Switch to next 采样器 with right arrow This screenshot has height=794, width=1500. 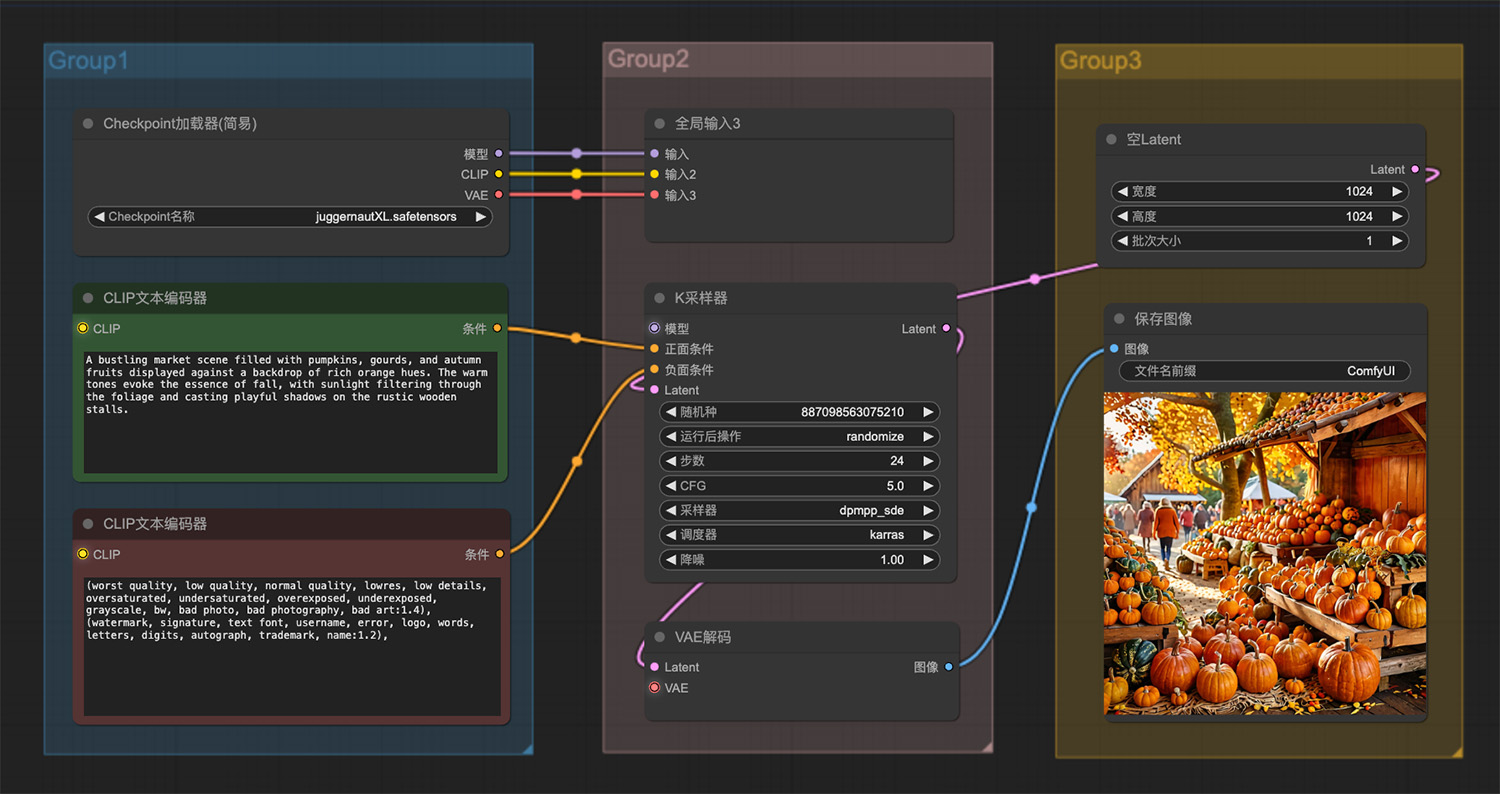click(928, 510)
